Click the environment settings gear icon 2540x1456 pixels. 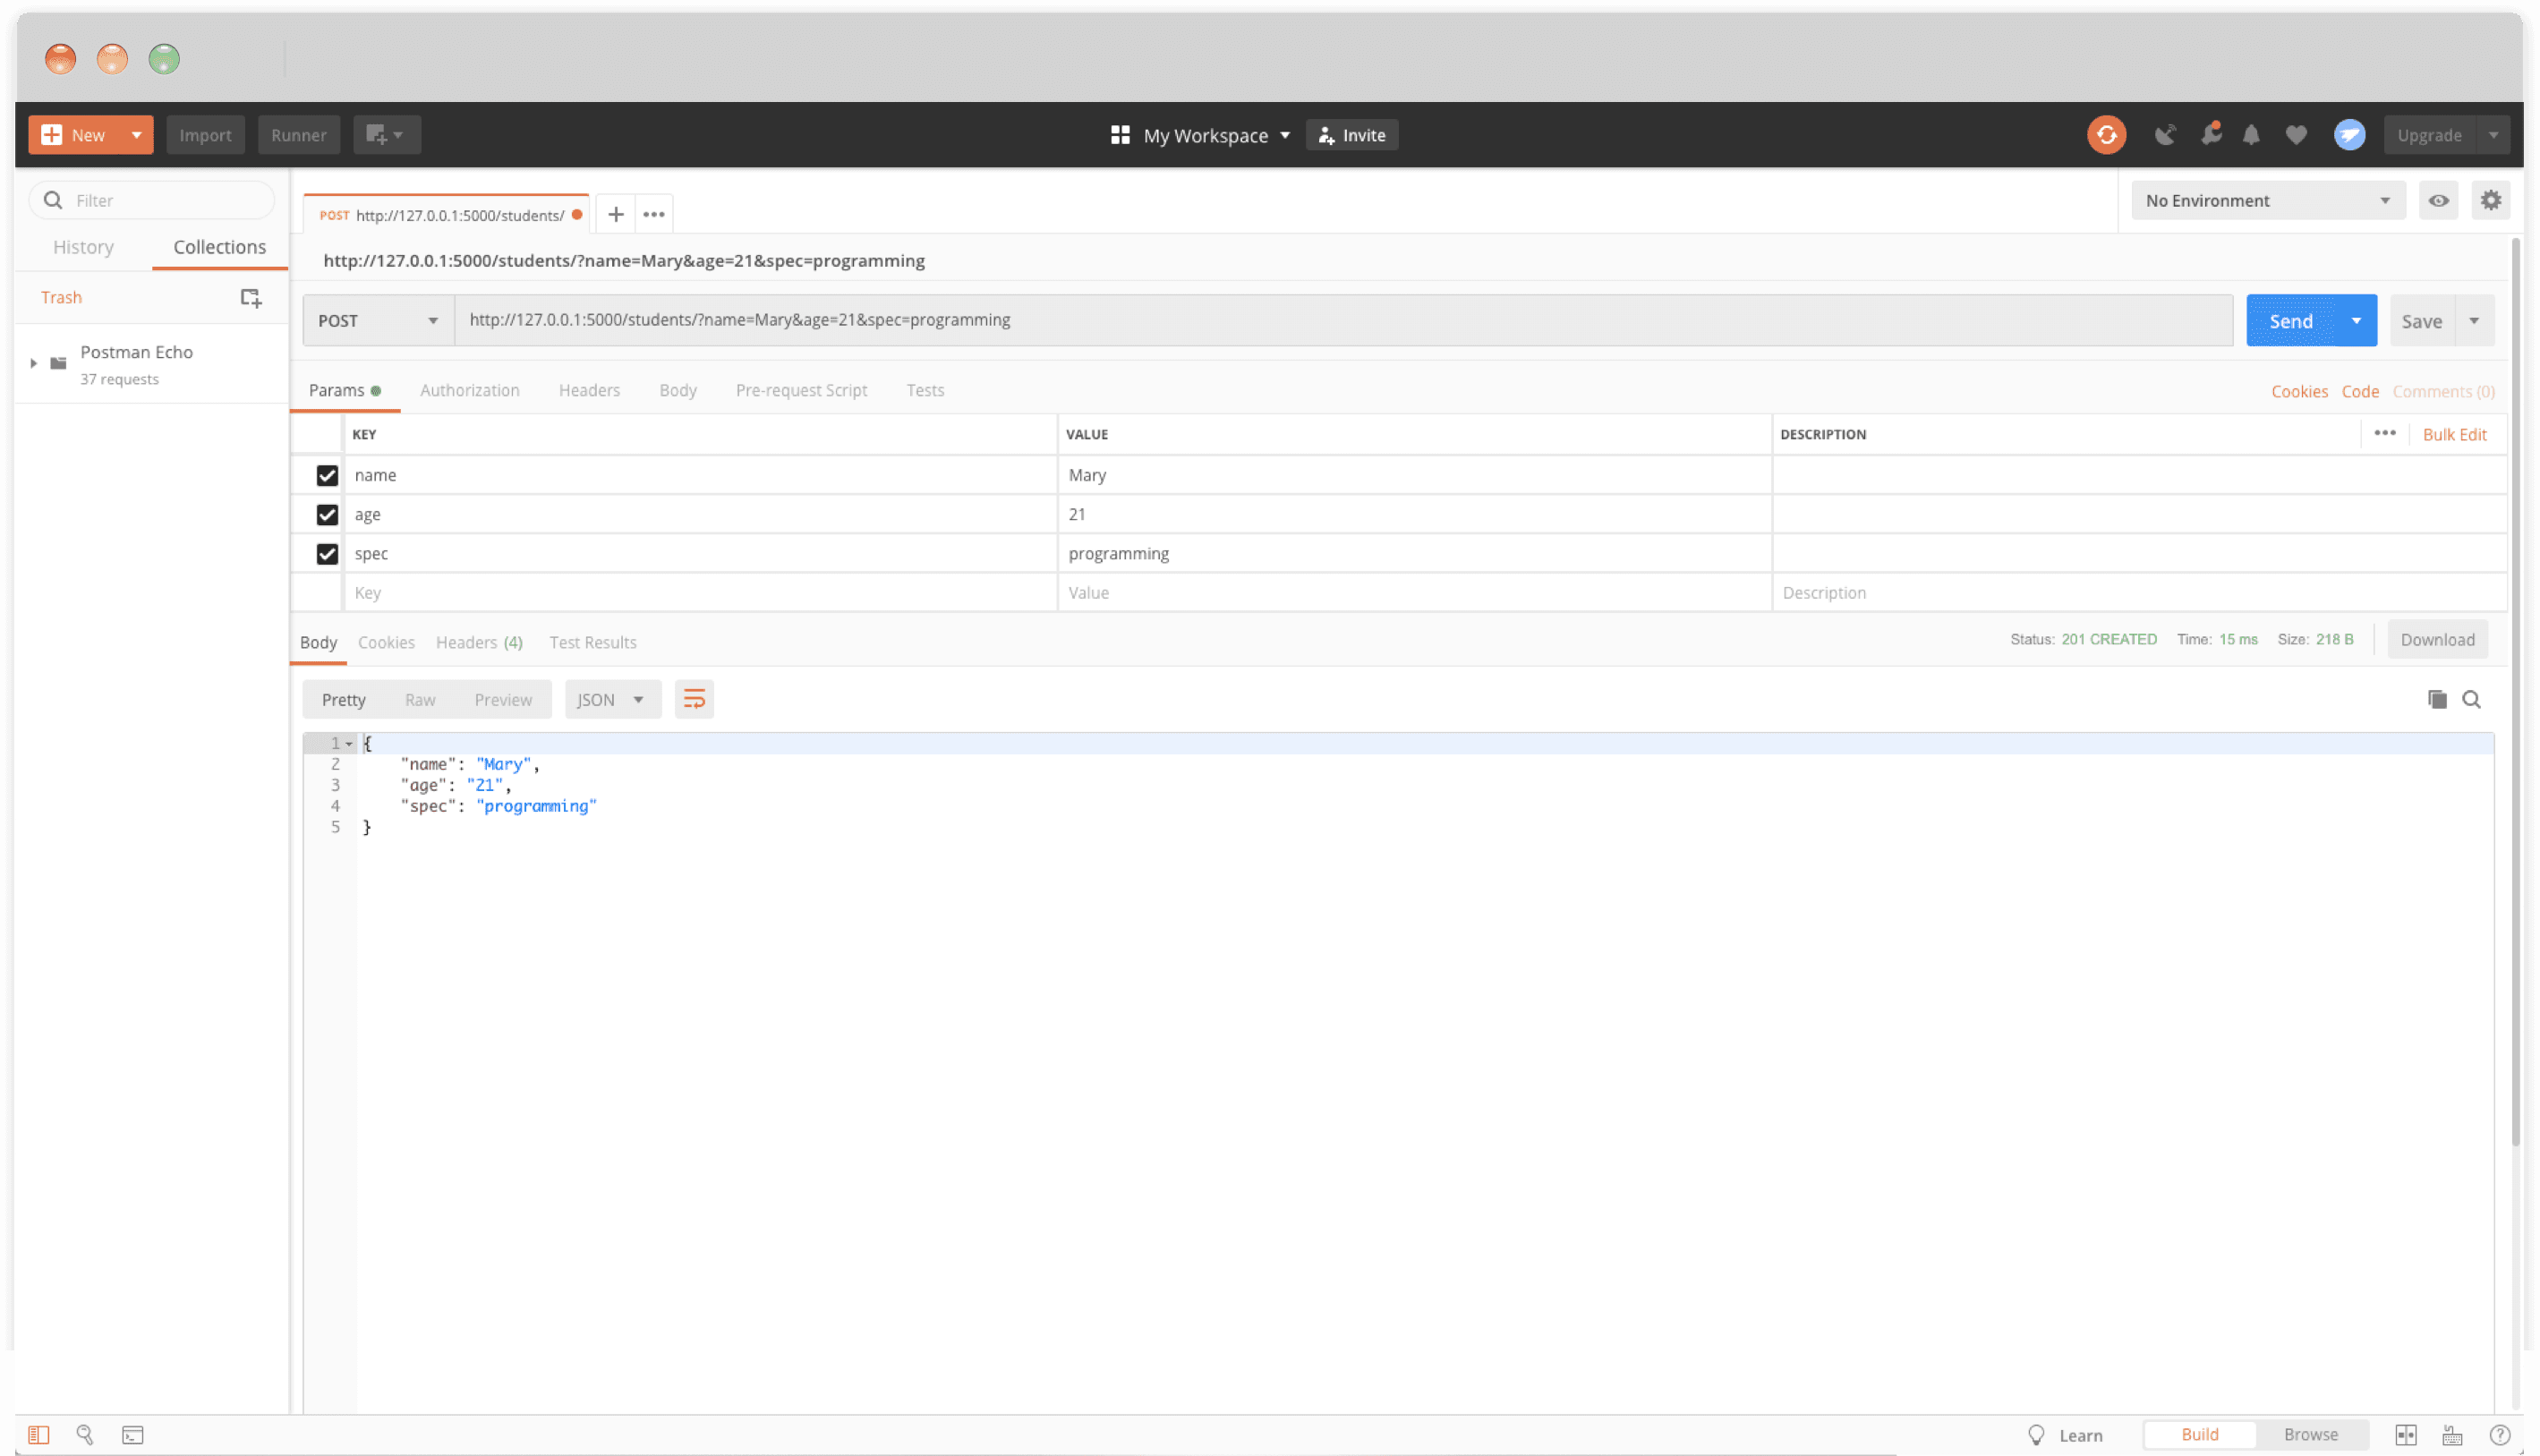2491,200
